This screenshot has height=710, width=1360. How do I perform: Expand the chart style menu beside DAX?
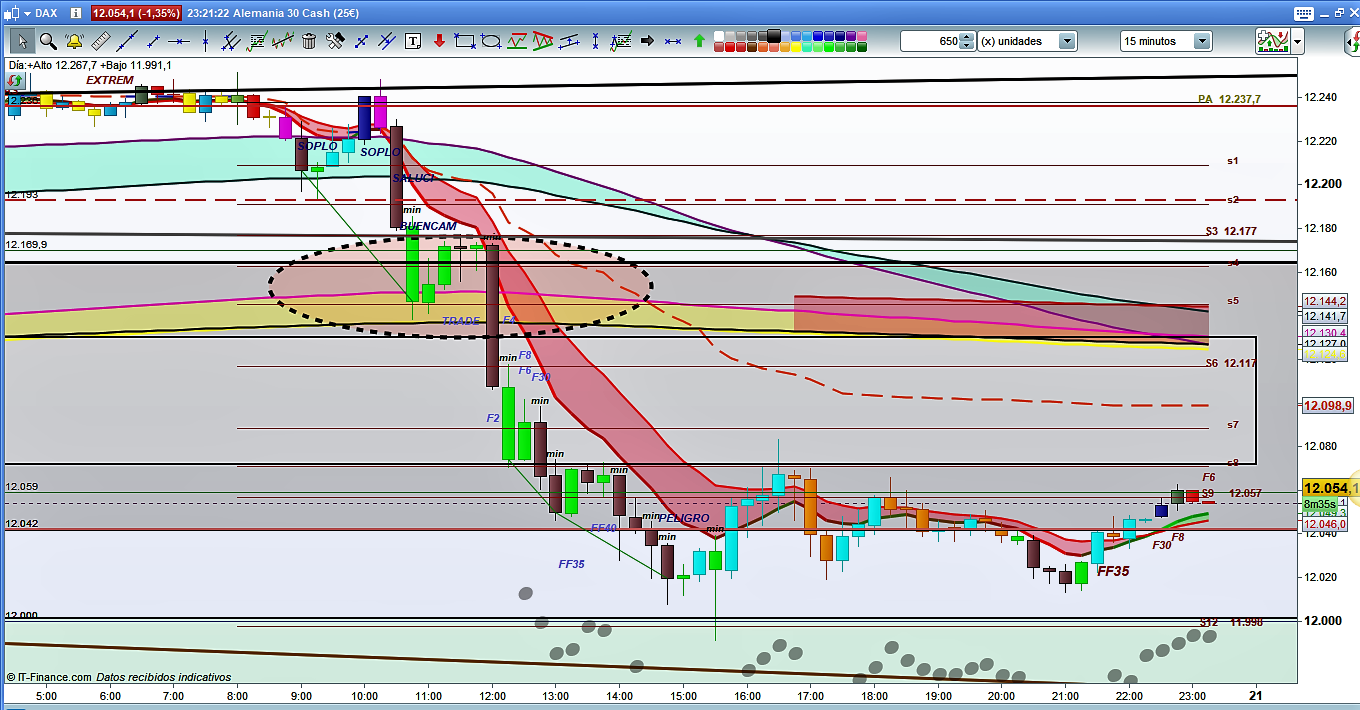pyautogui.click(x=25, y=13)
